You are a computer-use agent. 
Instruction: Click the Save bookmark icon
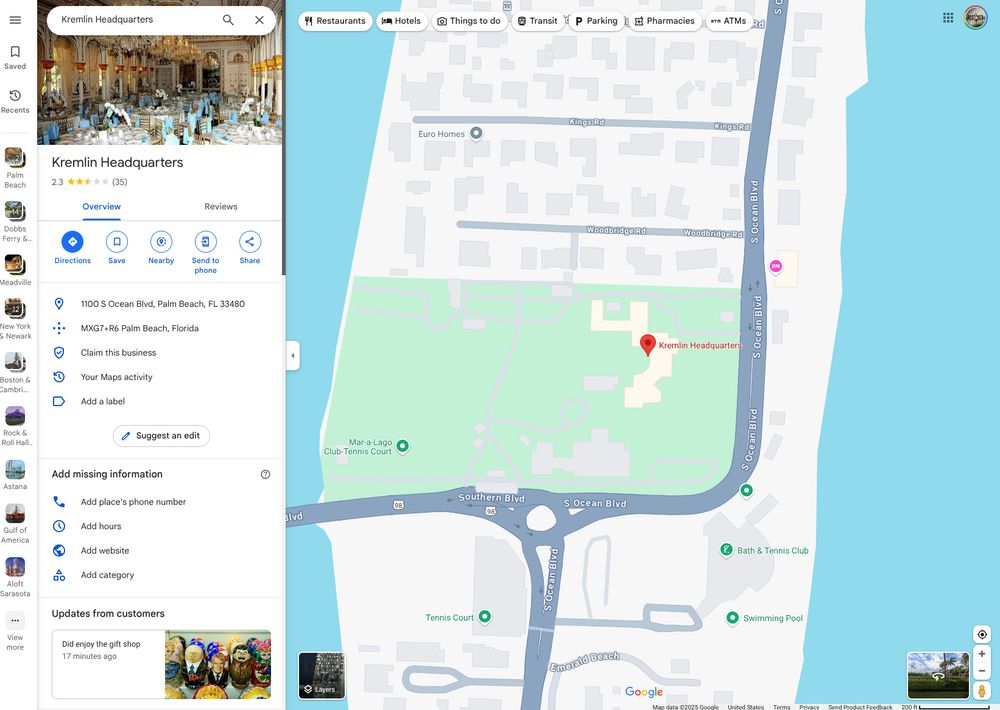[117, 242]
